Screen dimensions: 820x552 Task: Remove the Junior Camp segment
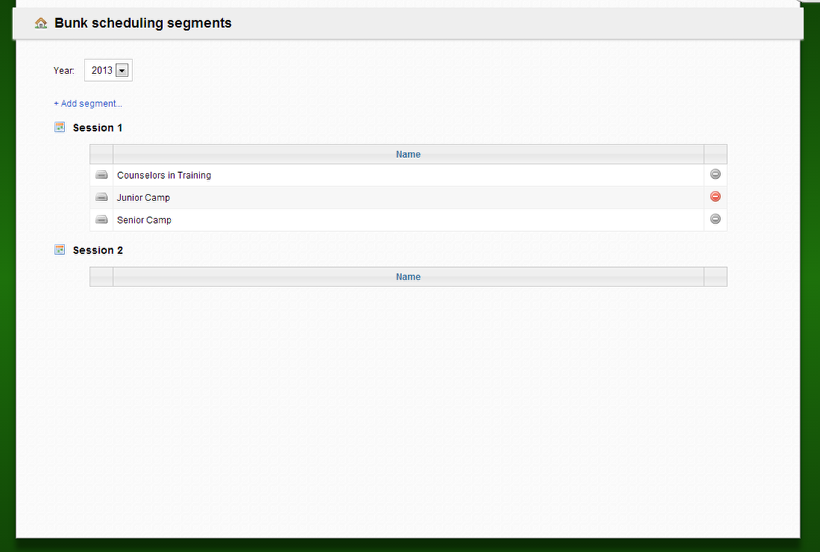(715, 197)
